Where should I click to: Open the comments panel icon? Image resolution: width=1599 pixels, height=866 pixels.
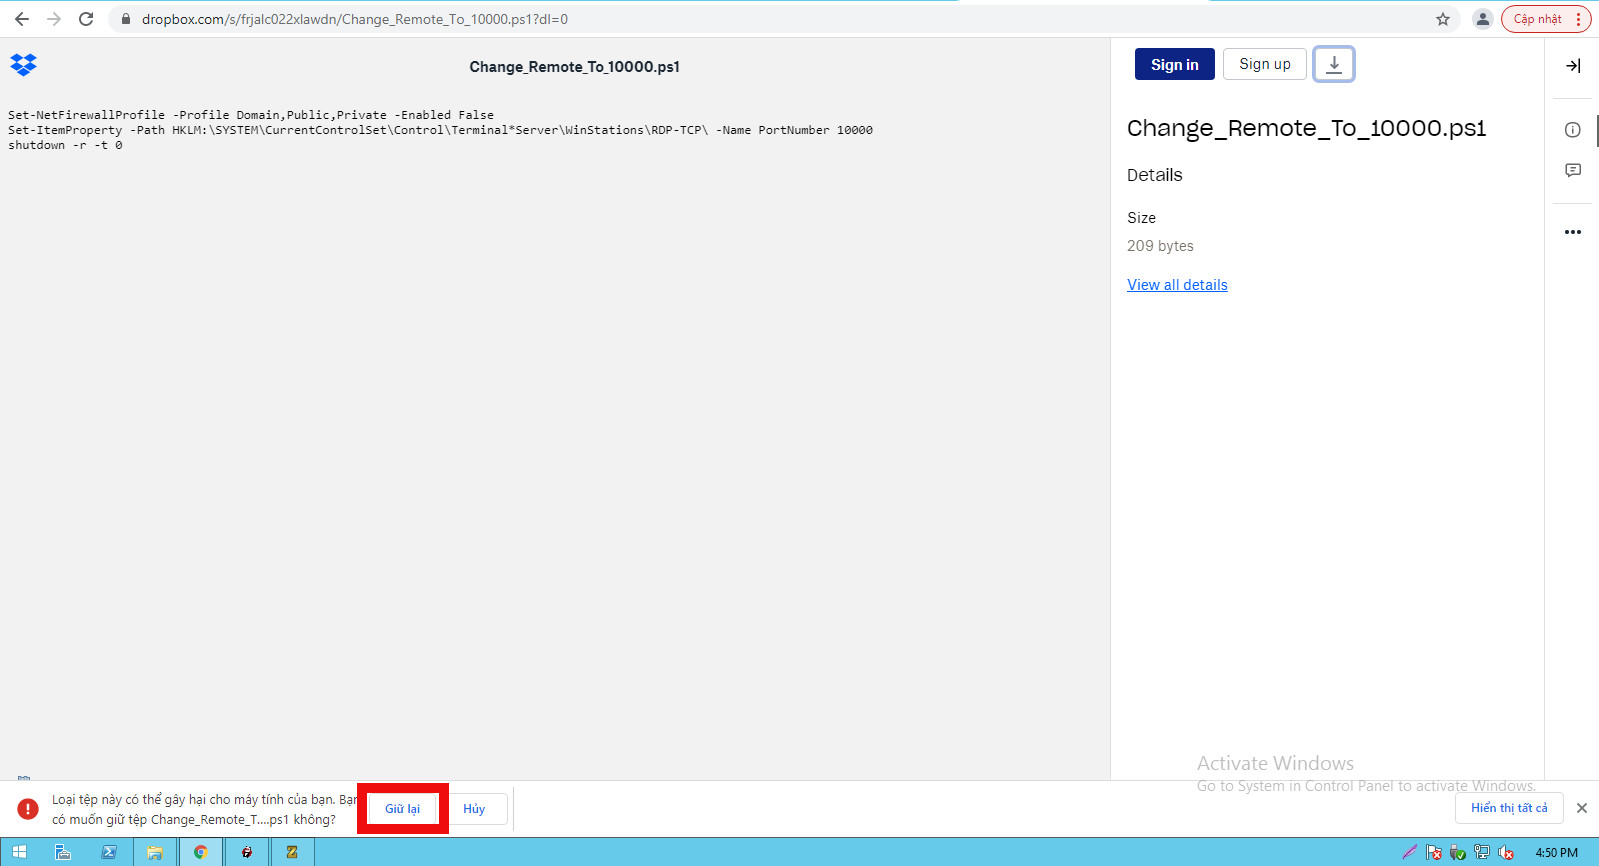click(x=1572, y=171)
